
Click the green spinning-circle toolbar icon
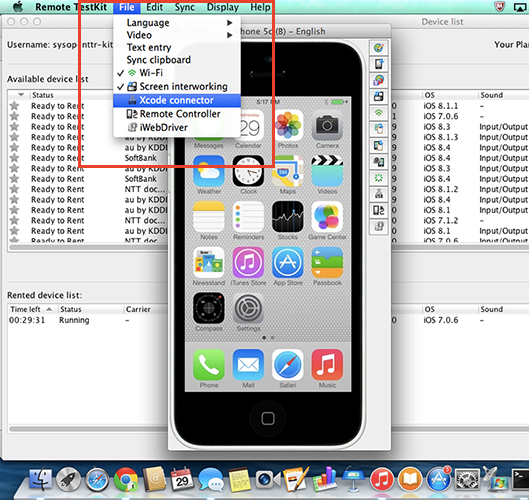coord(379,178)
